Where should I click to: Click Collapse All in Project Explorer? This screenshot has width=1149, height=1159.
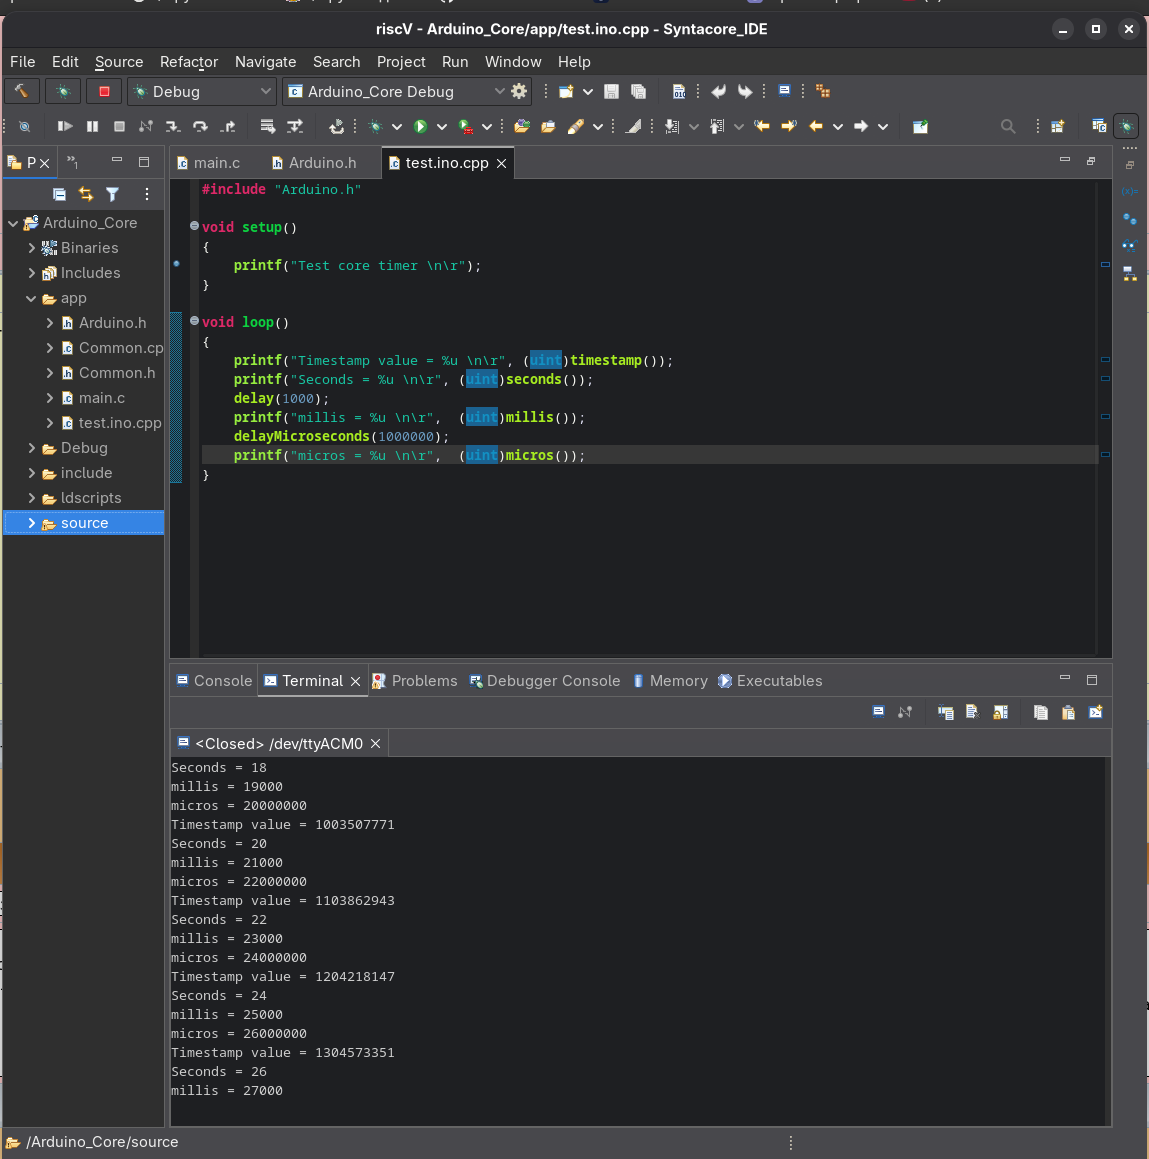59,194
